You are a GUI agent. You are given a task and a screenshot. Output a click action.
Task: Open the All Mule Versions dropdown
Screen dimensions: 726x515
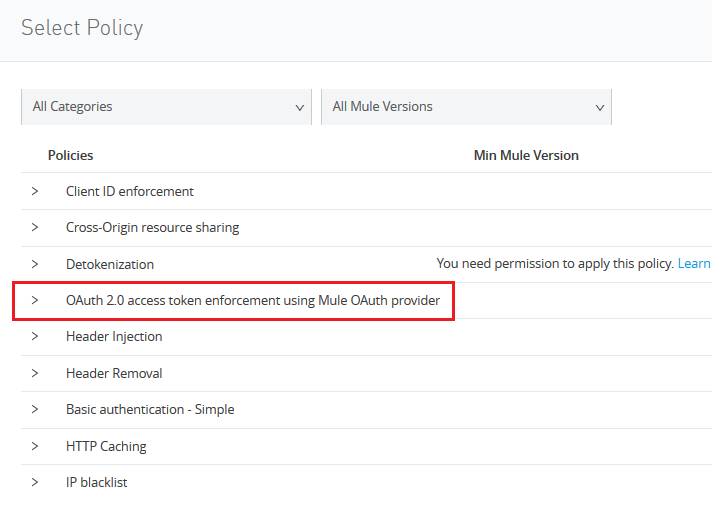(466, 107)
